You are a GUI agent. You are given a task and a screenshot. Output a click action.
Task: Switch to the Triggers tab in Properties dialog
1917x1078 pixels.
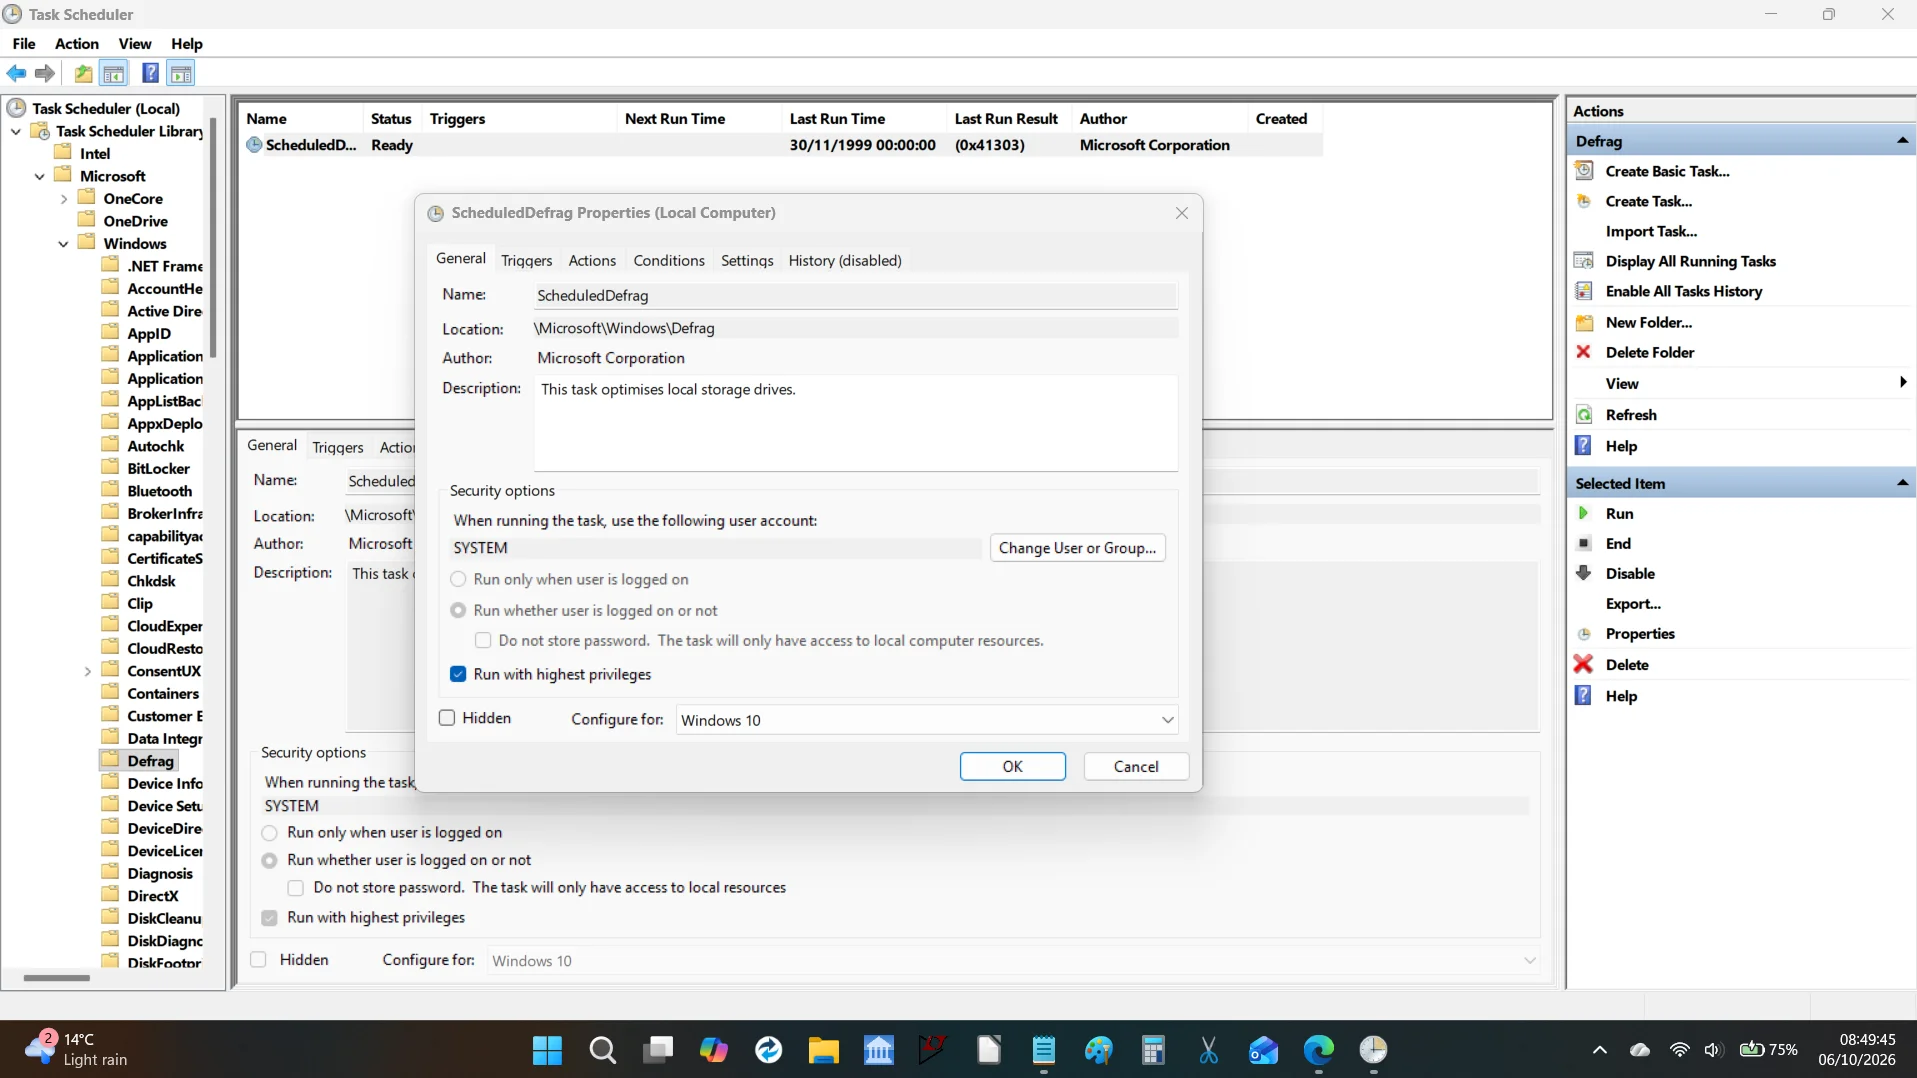[526, 260]
